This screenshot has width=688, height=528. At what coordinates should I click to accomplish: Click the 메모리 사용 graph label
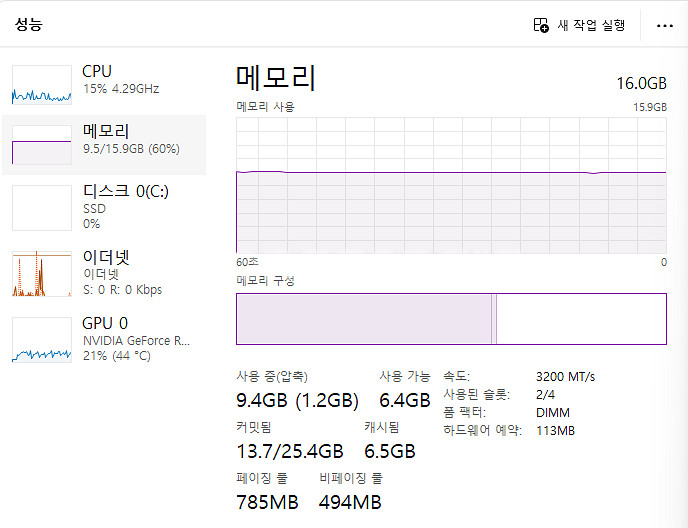click(x=265, y=107)
